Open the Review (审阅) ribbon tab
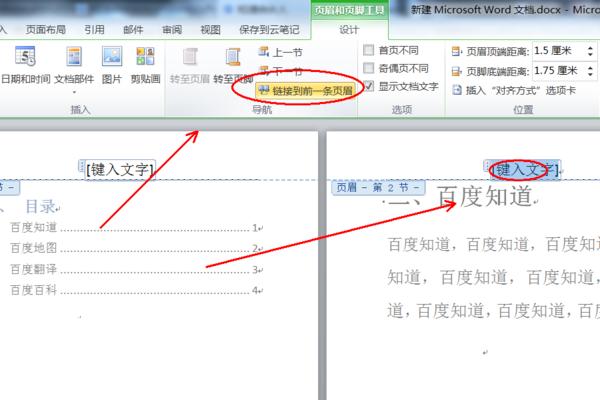This screenshot has height=400, width=600. pos(172,29)
